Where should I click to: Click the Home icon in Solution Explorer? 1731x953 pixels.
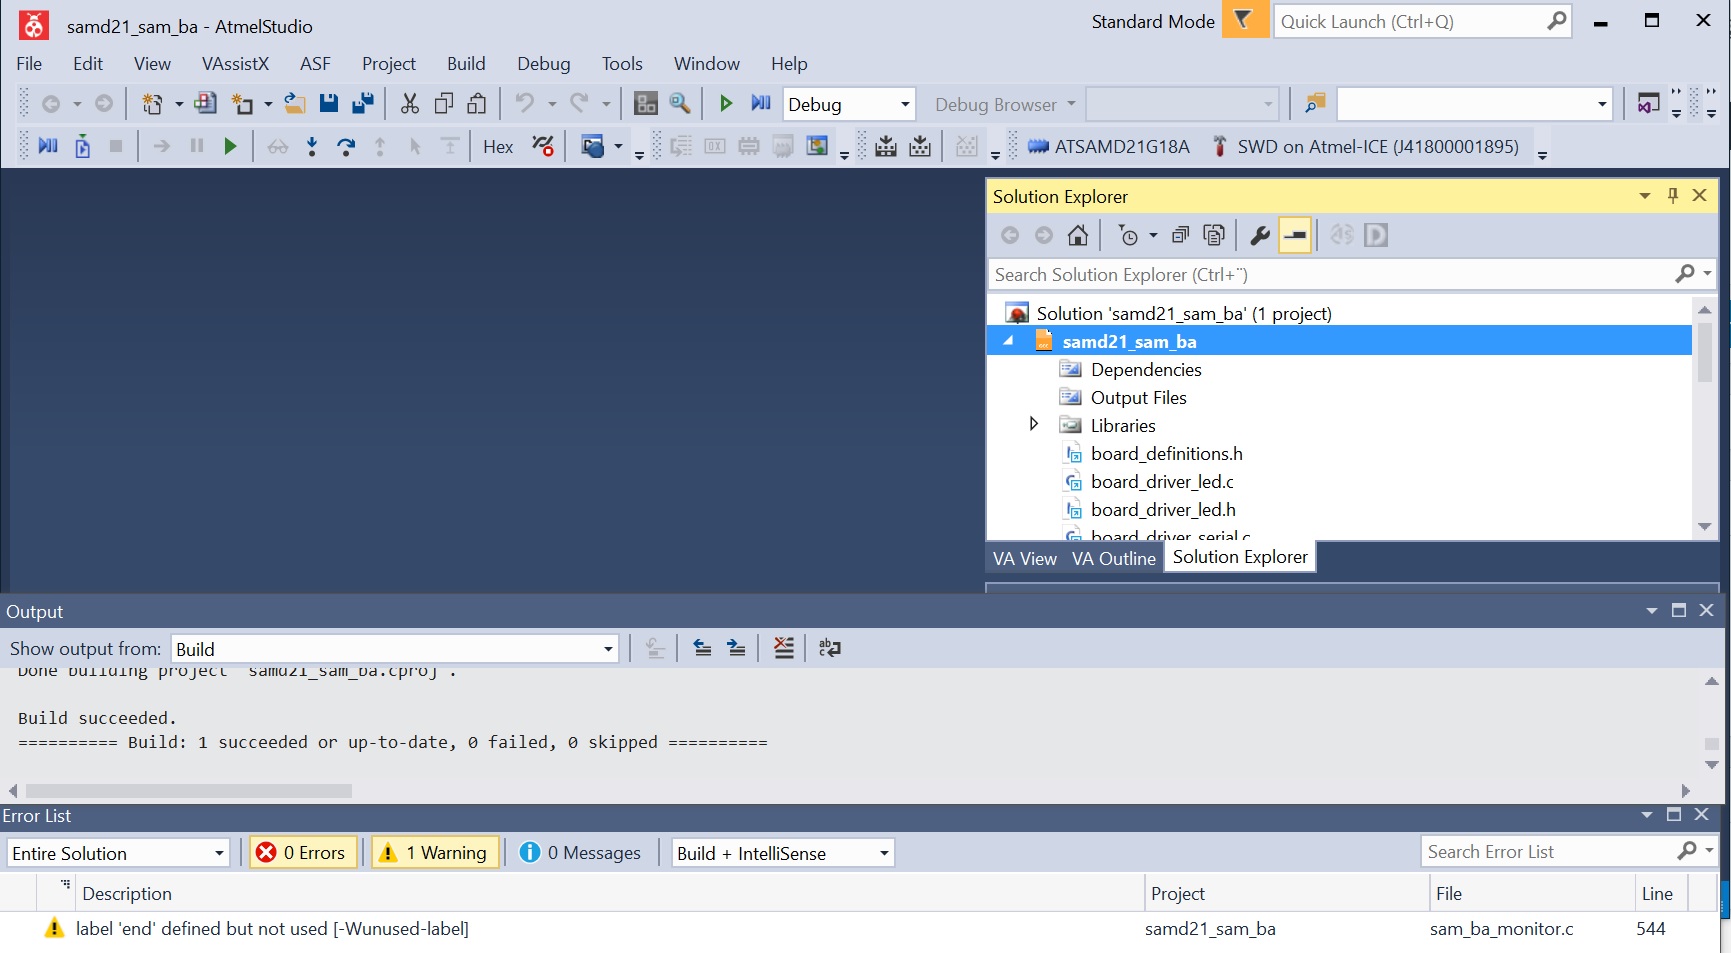1078,235
